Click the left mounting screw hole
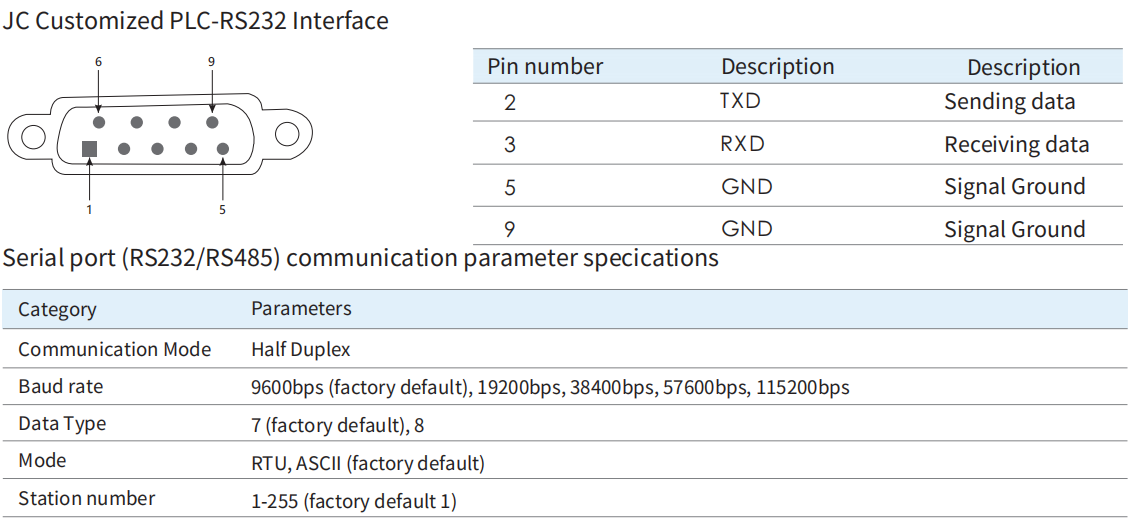The height and width of the screenshot is (529, 1131). (33, 136)
